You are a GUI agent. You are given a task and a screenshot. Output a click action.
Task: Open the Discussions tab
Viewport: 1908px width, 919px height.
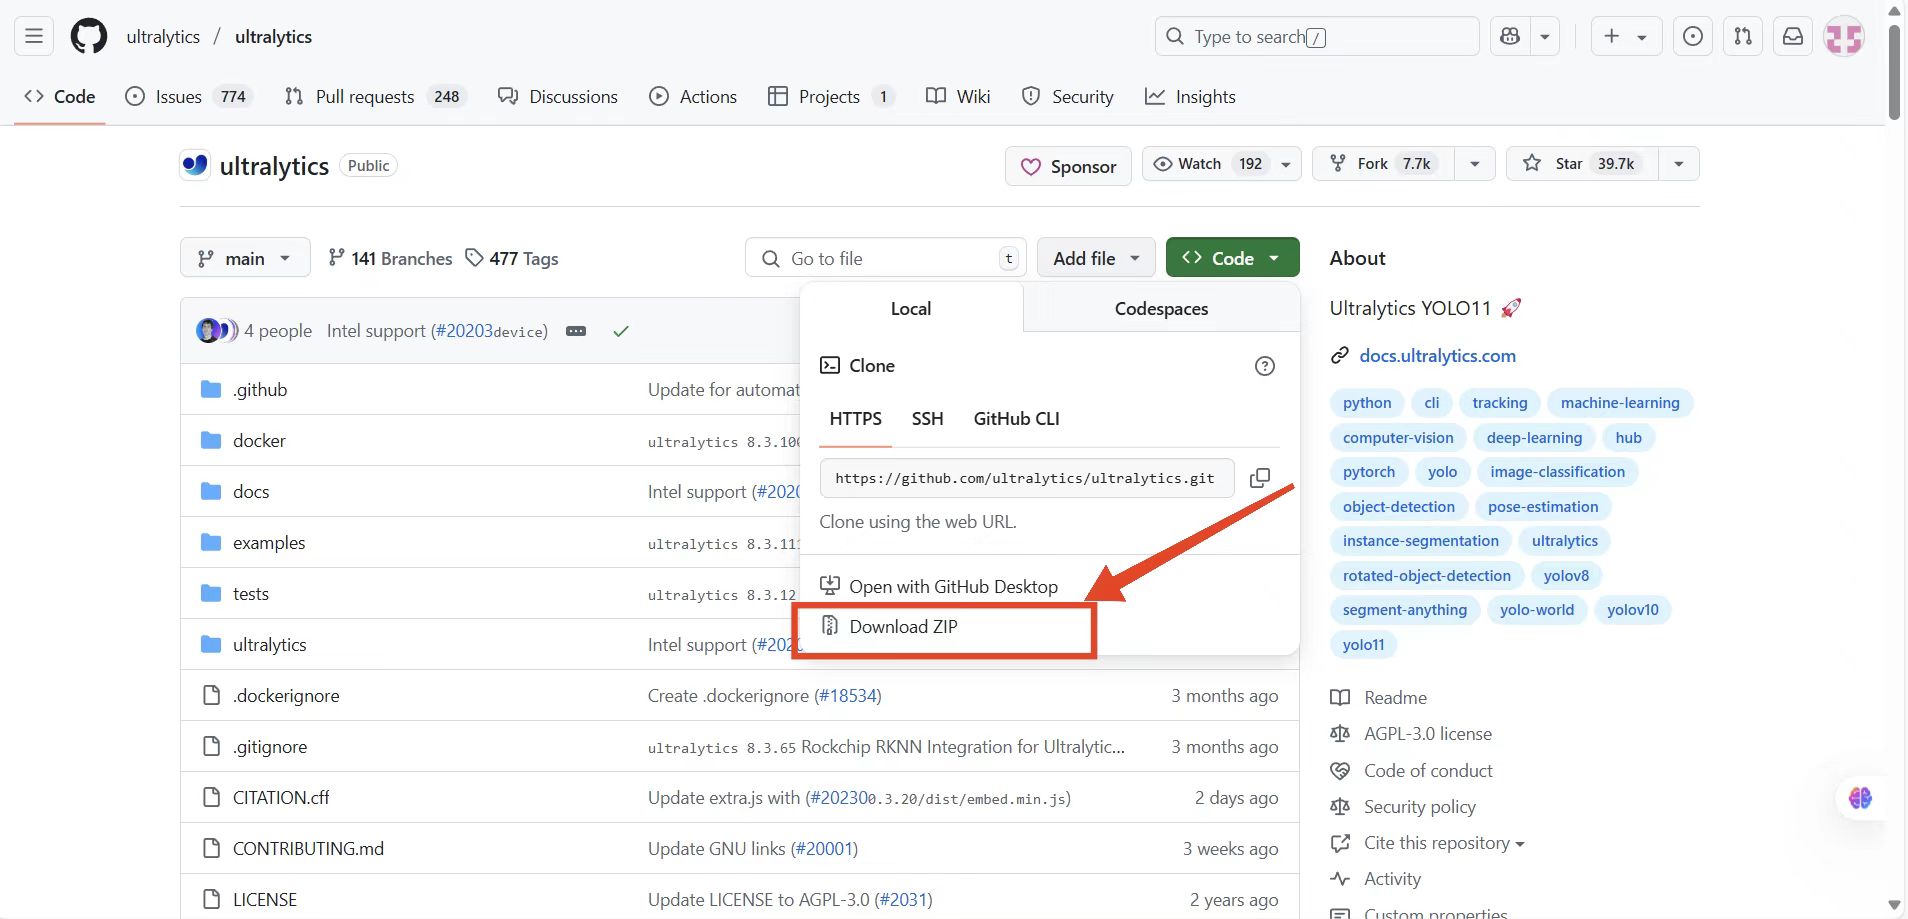coord(558,97)
